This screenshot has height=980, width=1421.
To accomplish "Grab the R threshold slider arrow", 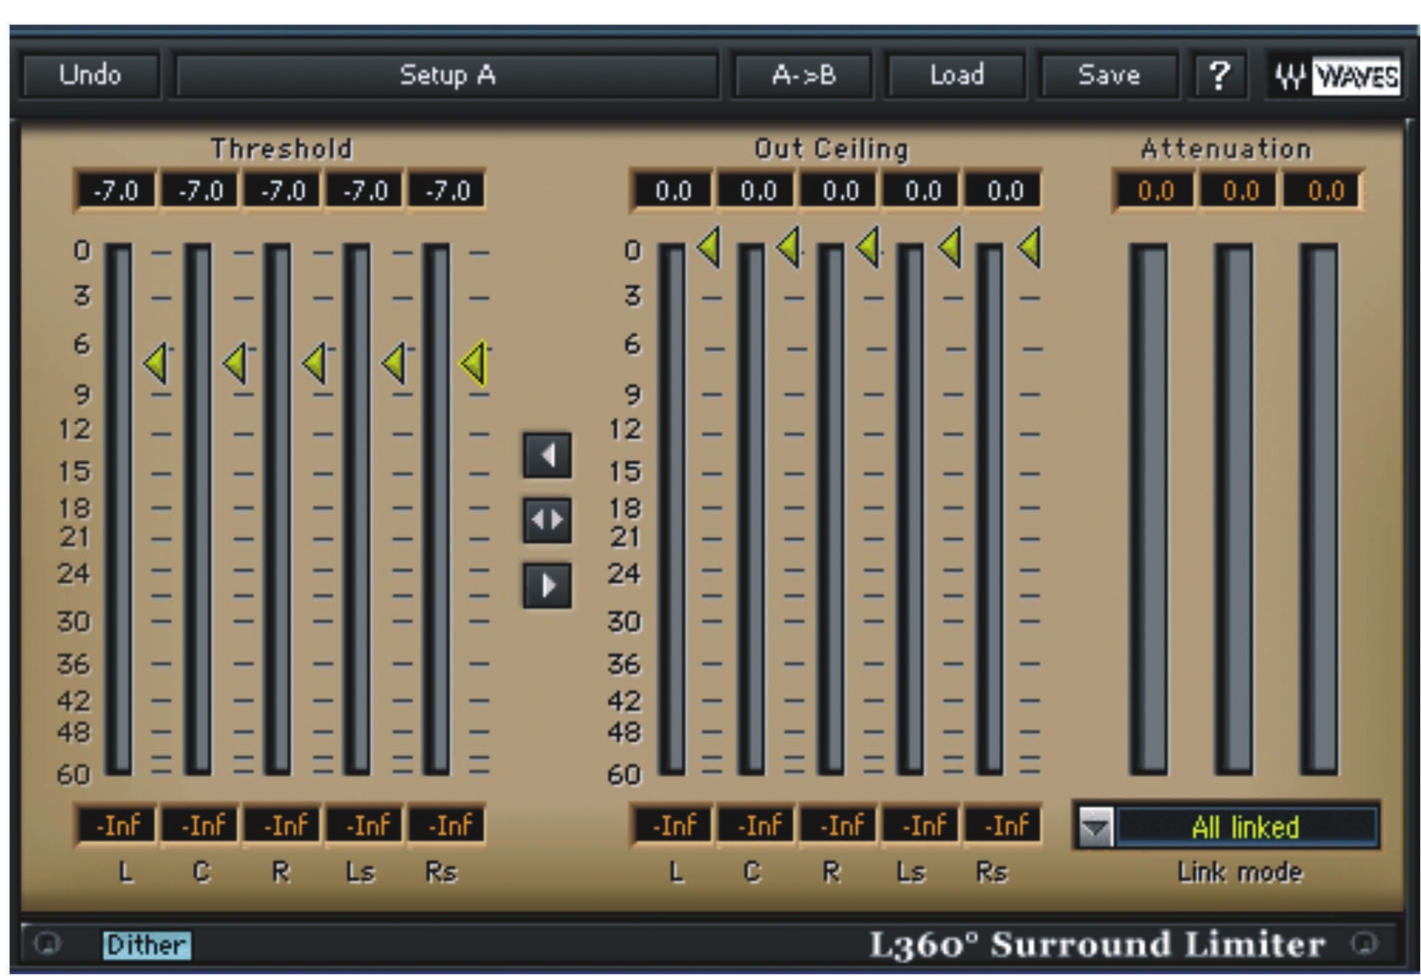I will [316, 363].
